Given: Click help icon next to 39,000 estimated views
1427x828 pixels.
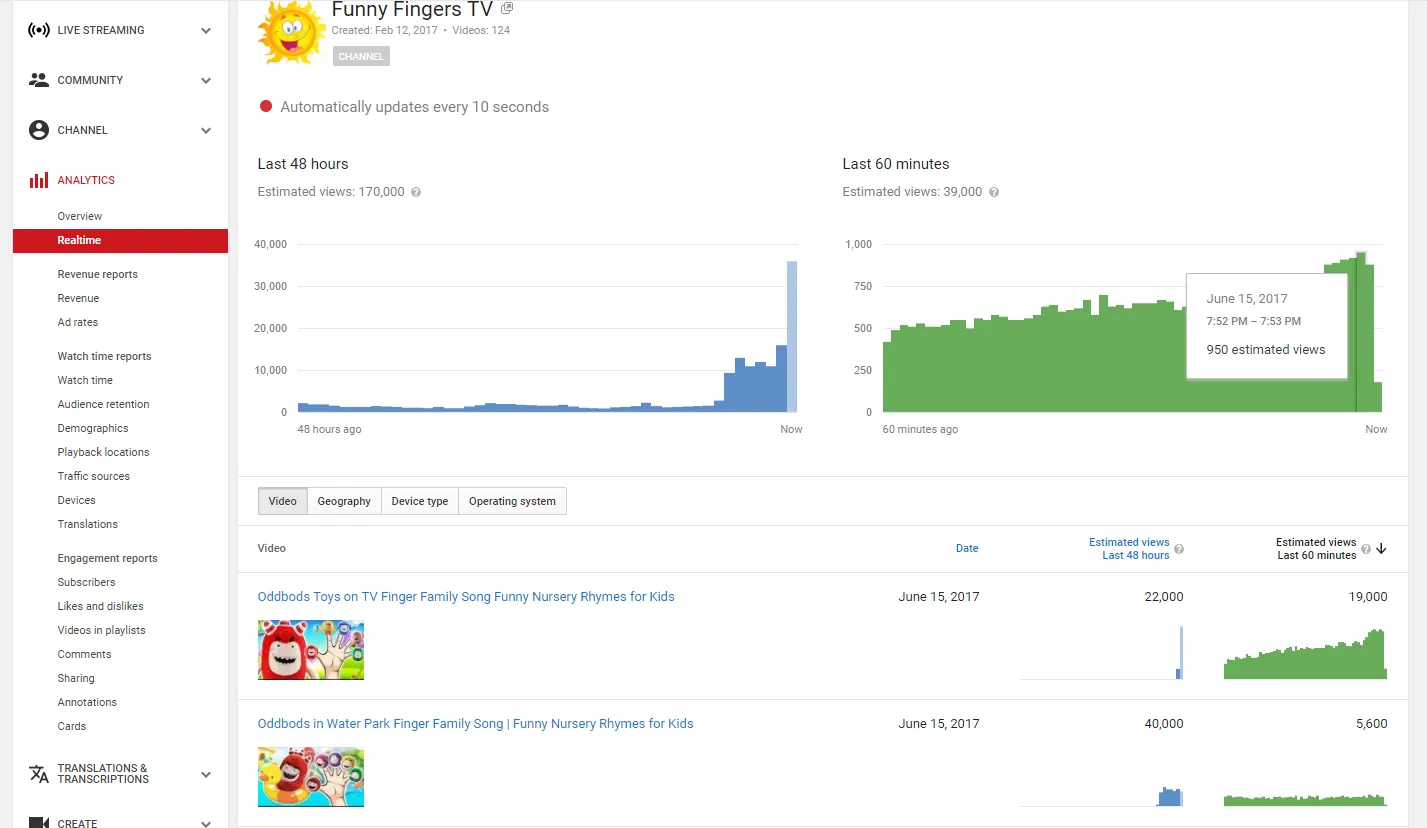Looking at the screenshot, I should click(993, 192).
